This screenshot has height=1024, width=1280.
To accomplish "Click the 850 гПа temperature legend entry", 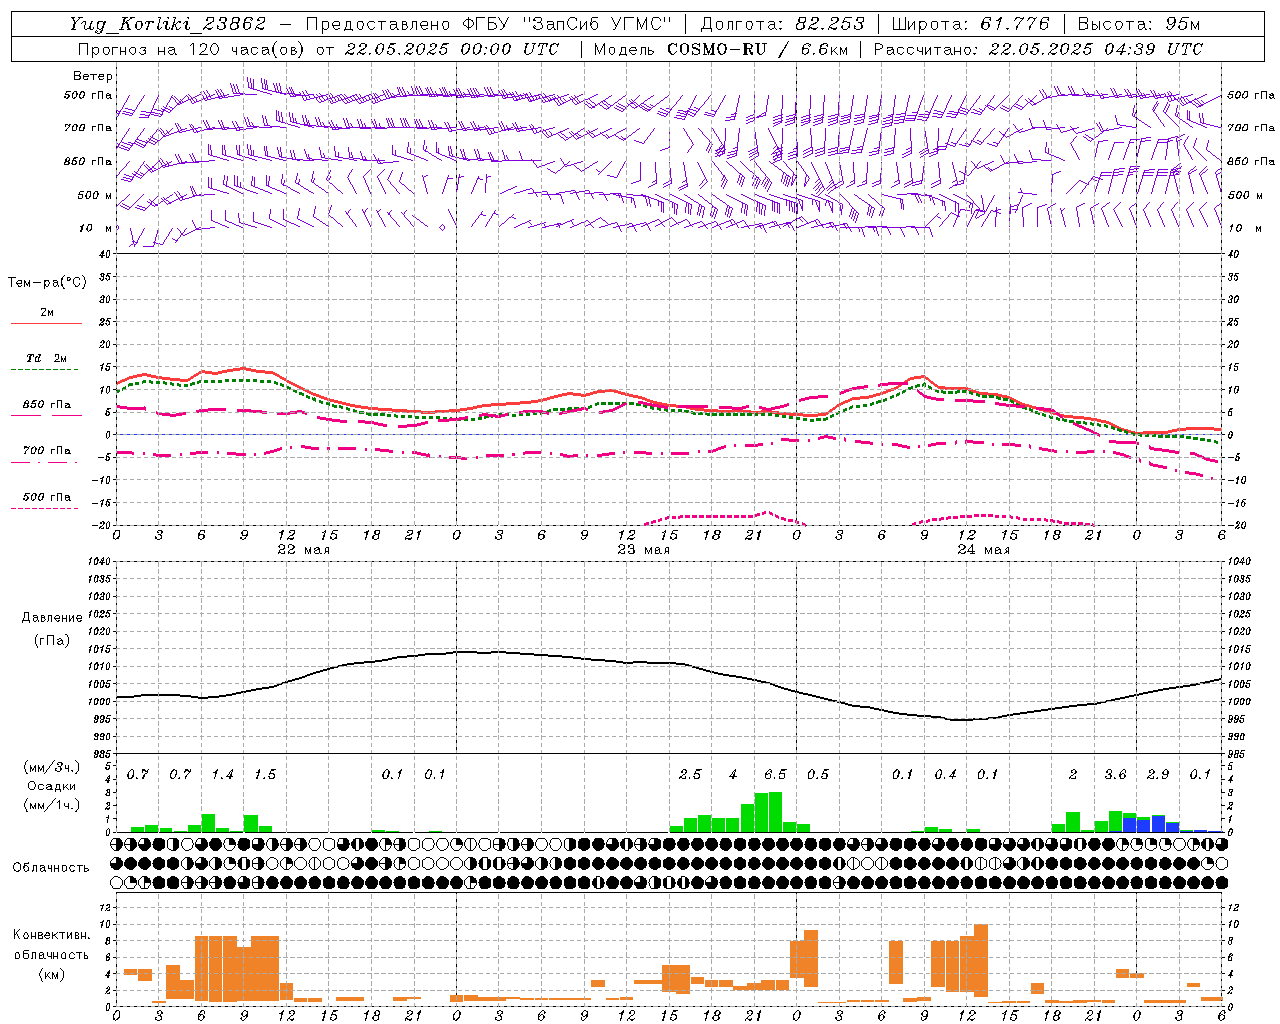I will point(47,405).
